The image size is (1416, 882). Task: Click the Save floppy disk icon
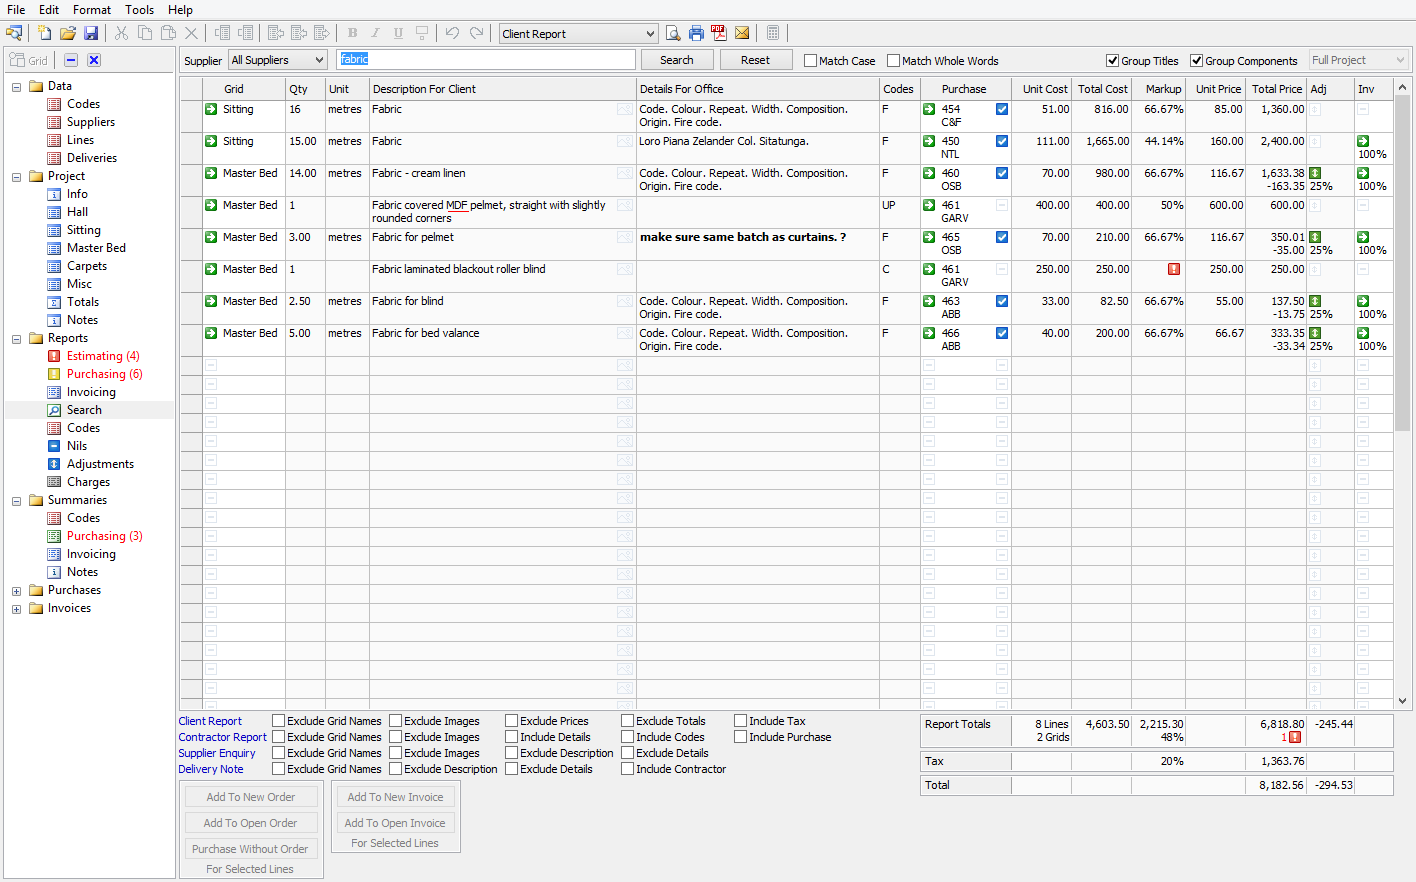pos(91,33)
